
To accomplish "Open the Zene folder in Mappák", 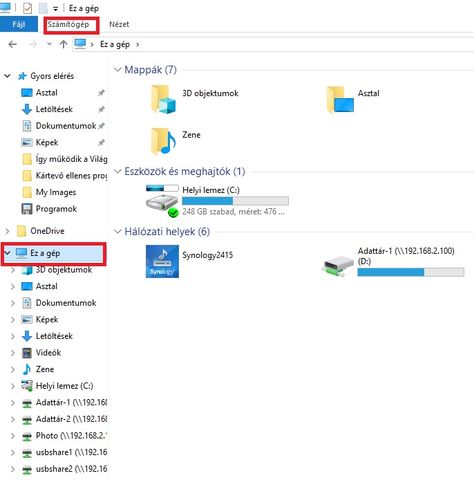I will (163, 142).
